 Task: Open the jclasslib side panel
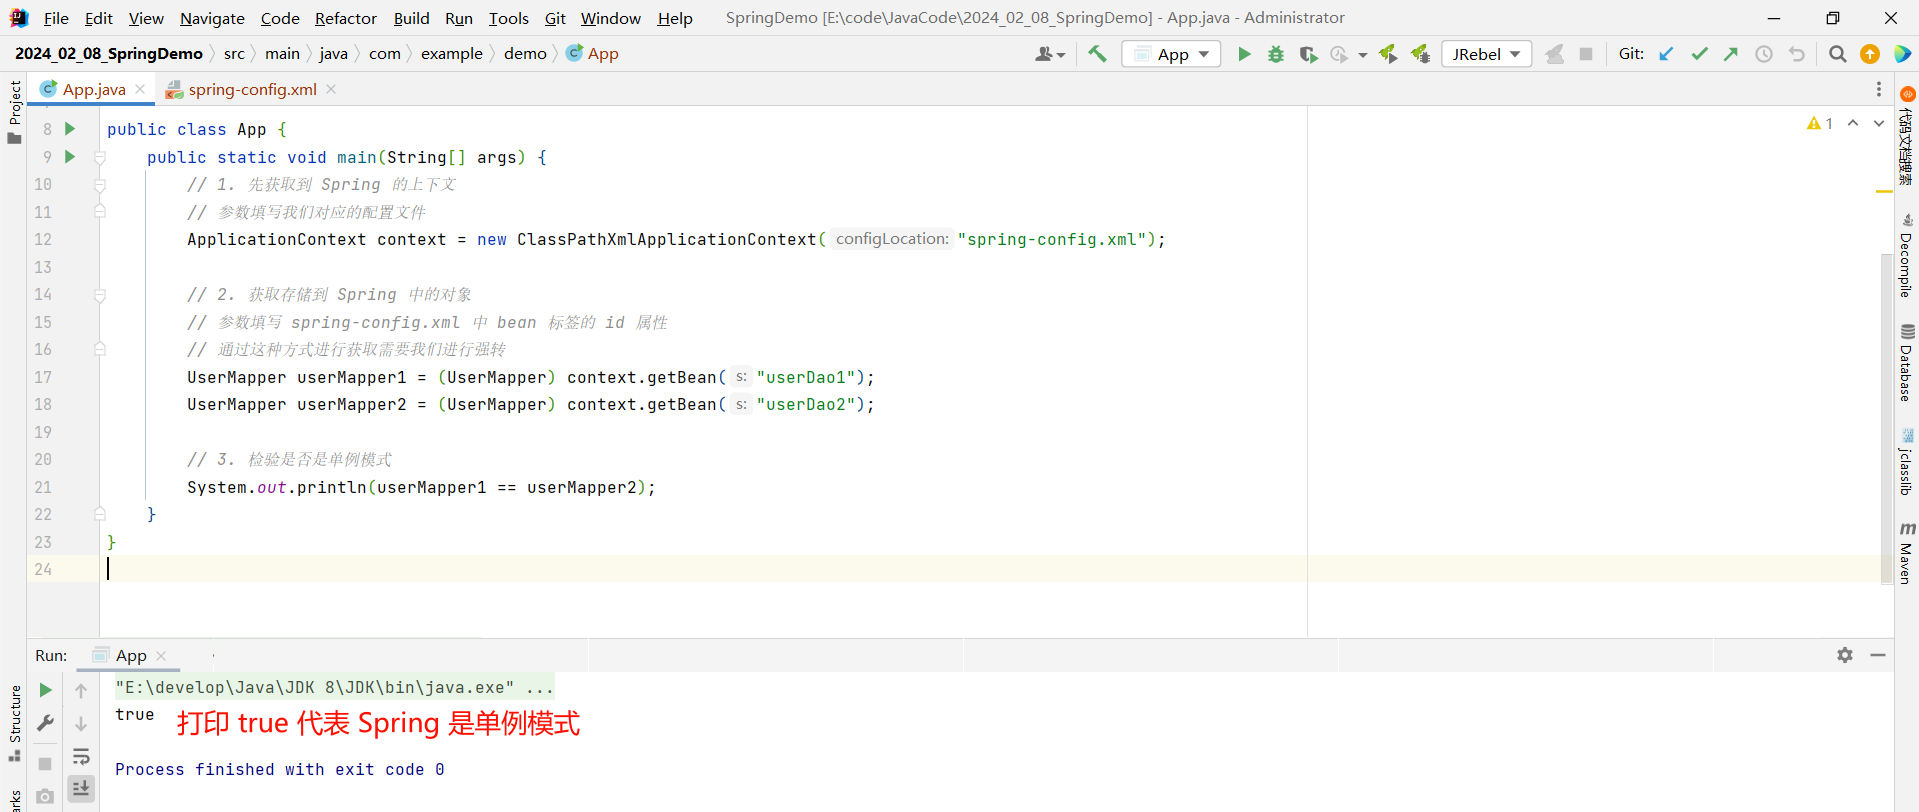[x=1907, y=461]
